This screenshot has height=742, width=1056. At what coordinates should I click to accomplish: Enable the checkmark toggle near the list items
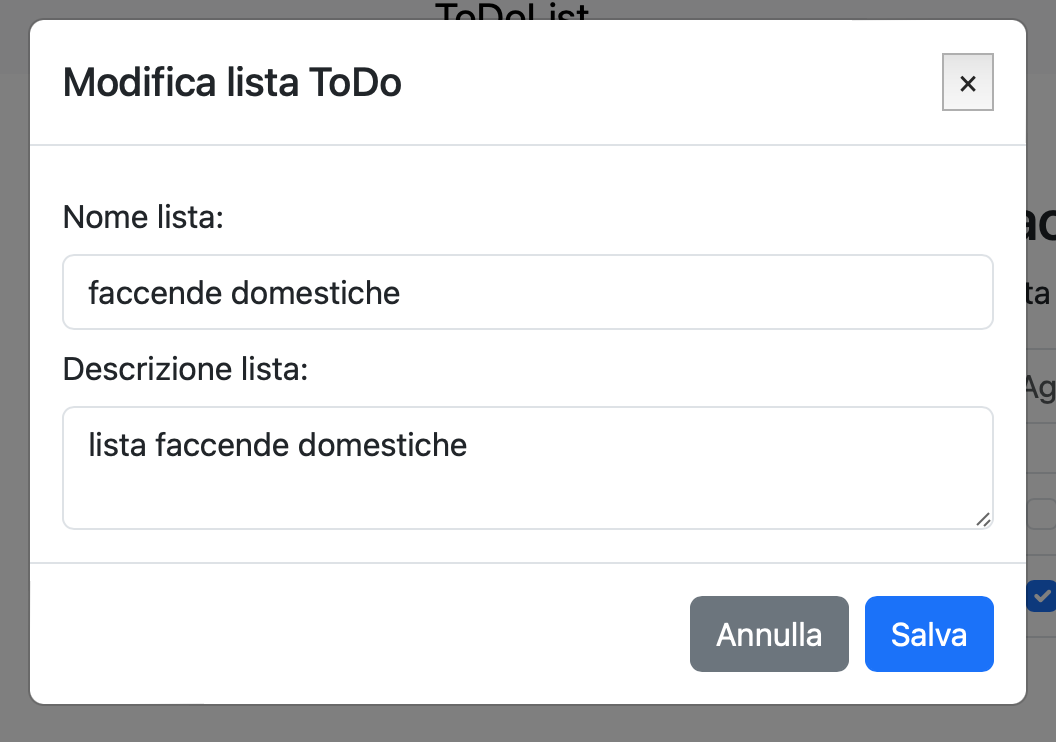coord(1042,596)
